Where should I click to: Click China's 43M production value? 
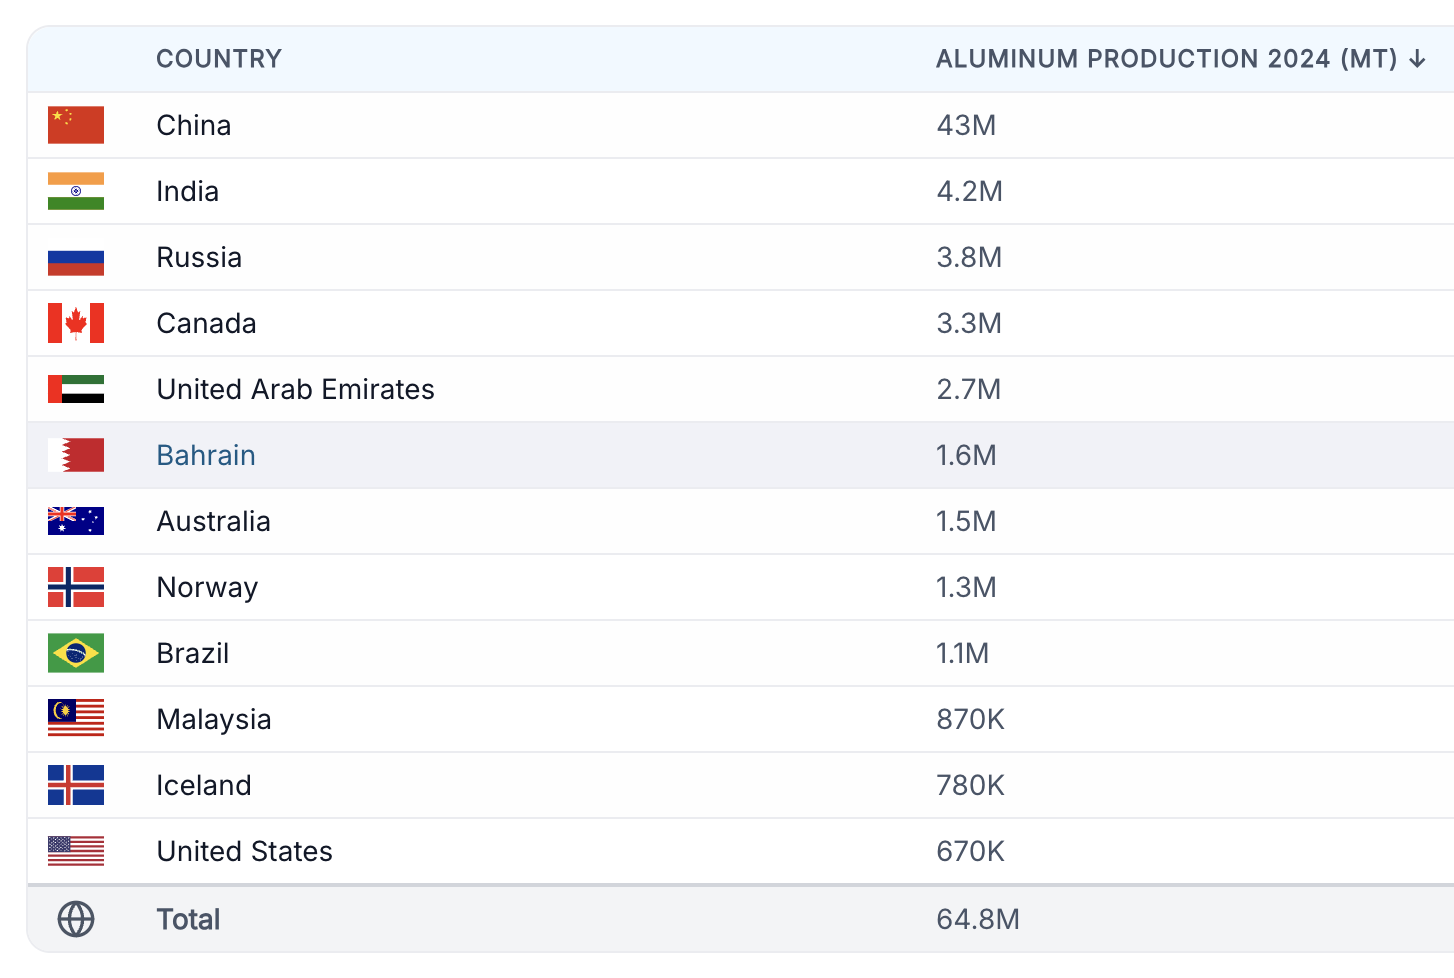[966, 125]
